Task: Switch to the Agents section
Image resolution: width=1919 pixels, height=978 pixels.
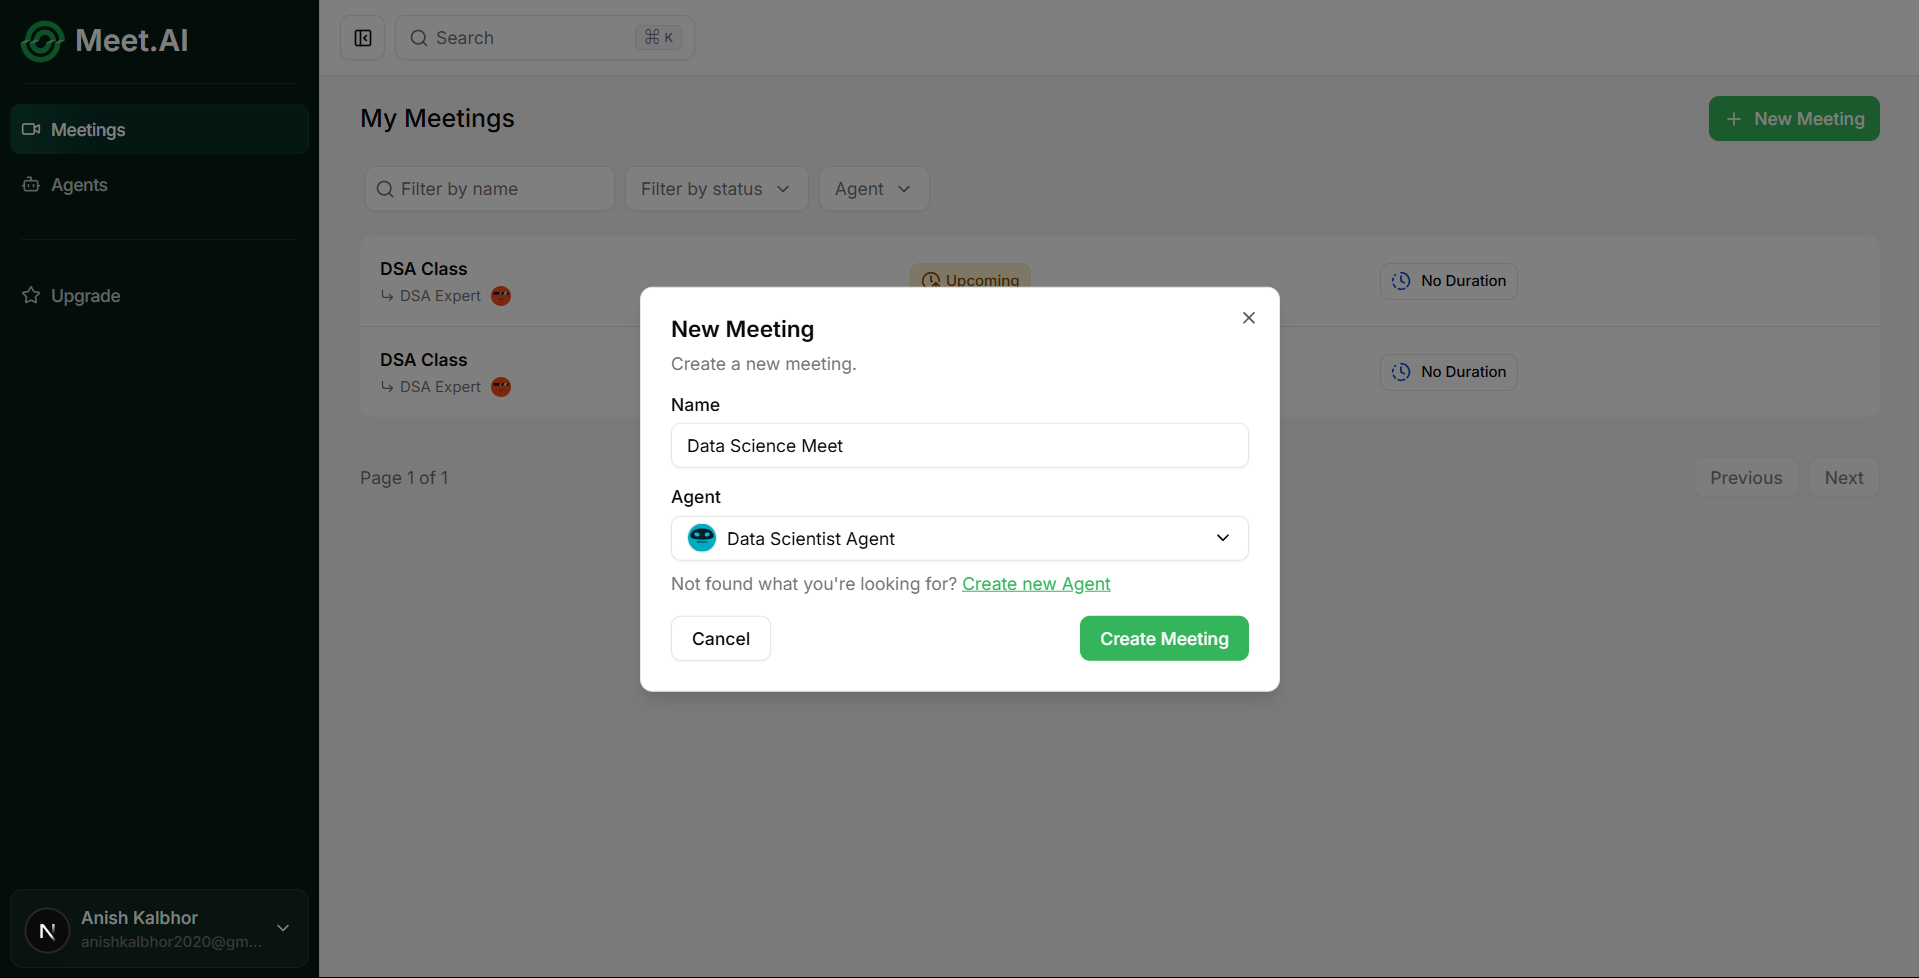Action: (x=78, y=184)
